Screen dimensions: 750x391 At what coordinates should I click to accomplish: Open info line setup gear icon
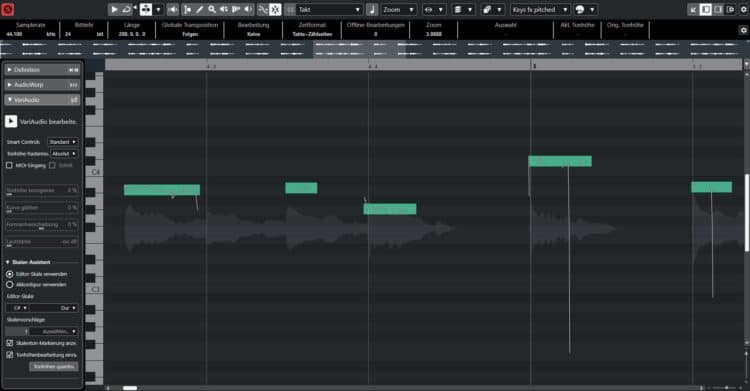743,30
